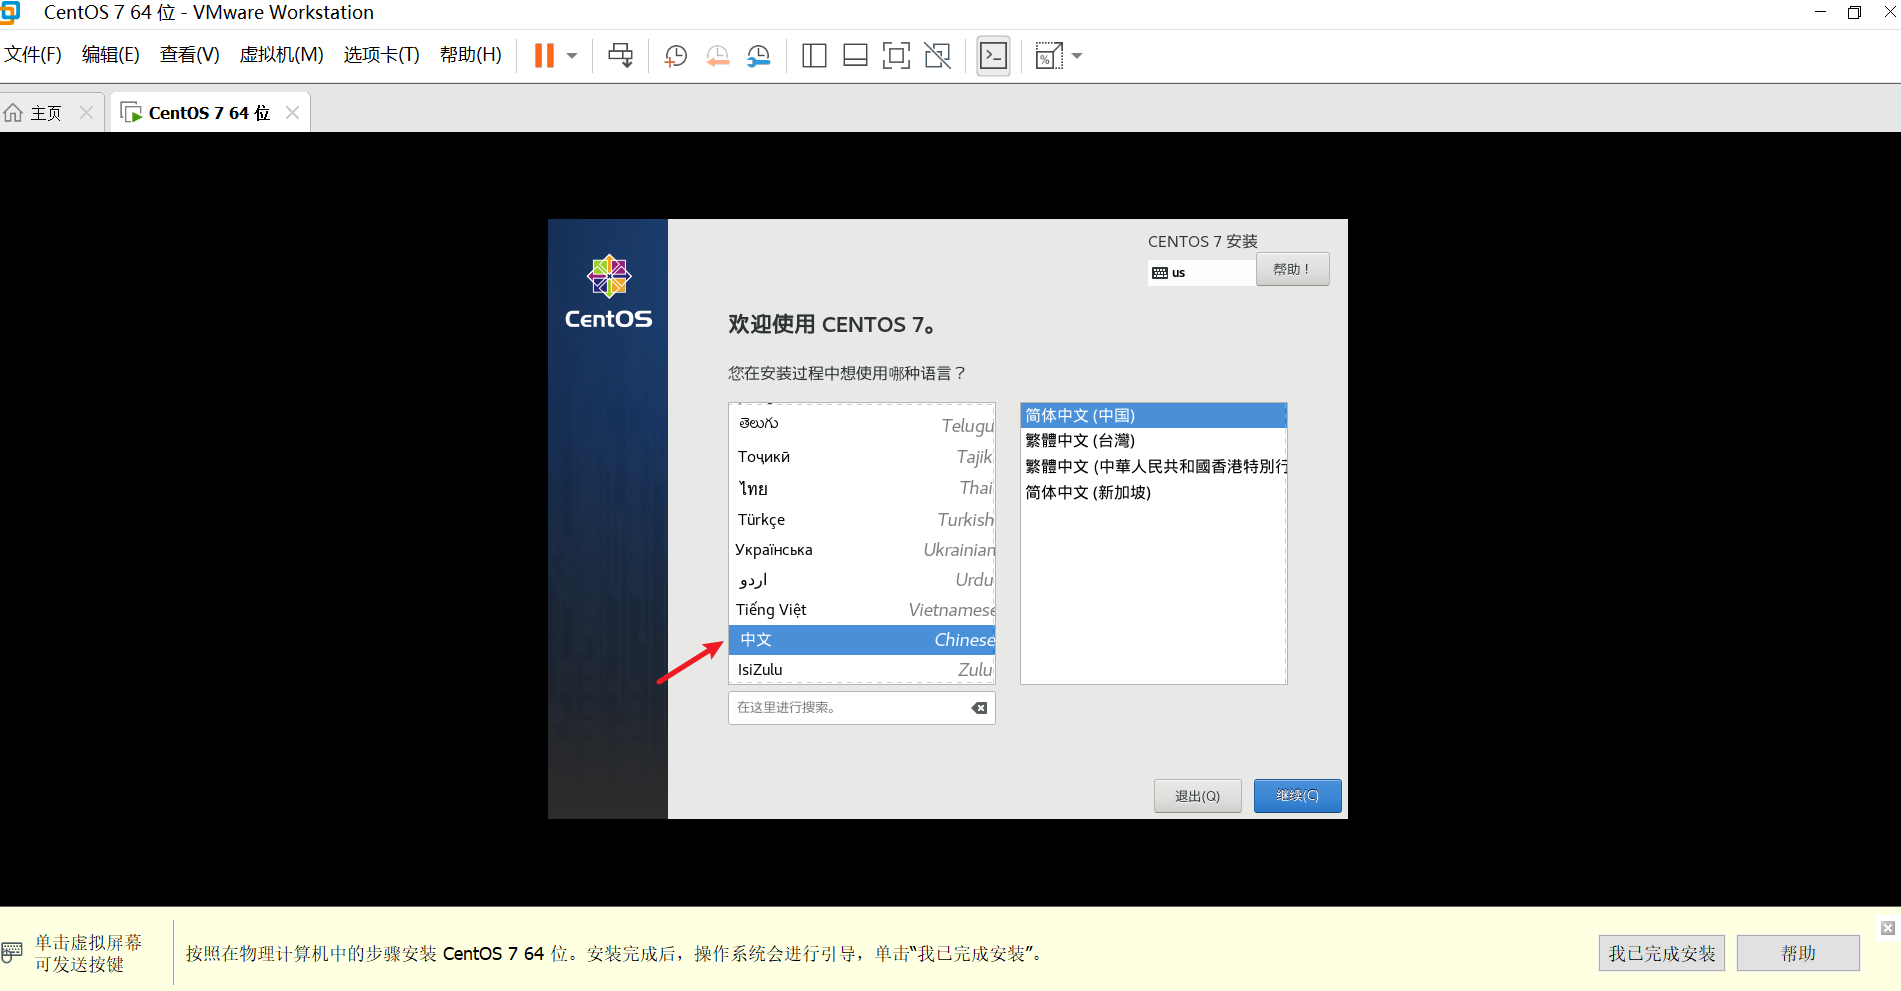Enter full screen mode icon
The width and height of the screenshot is (1901, 991).
tap(896, 56)
